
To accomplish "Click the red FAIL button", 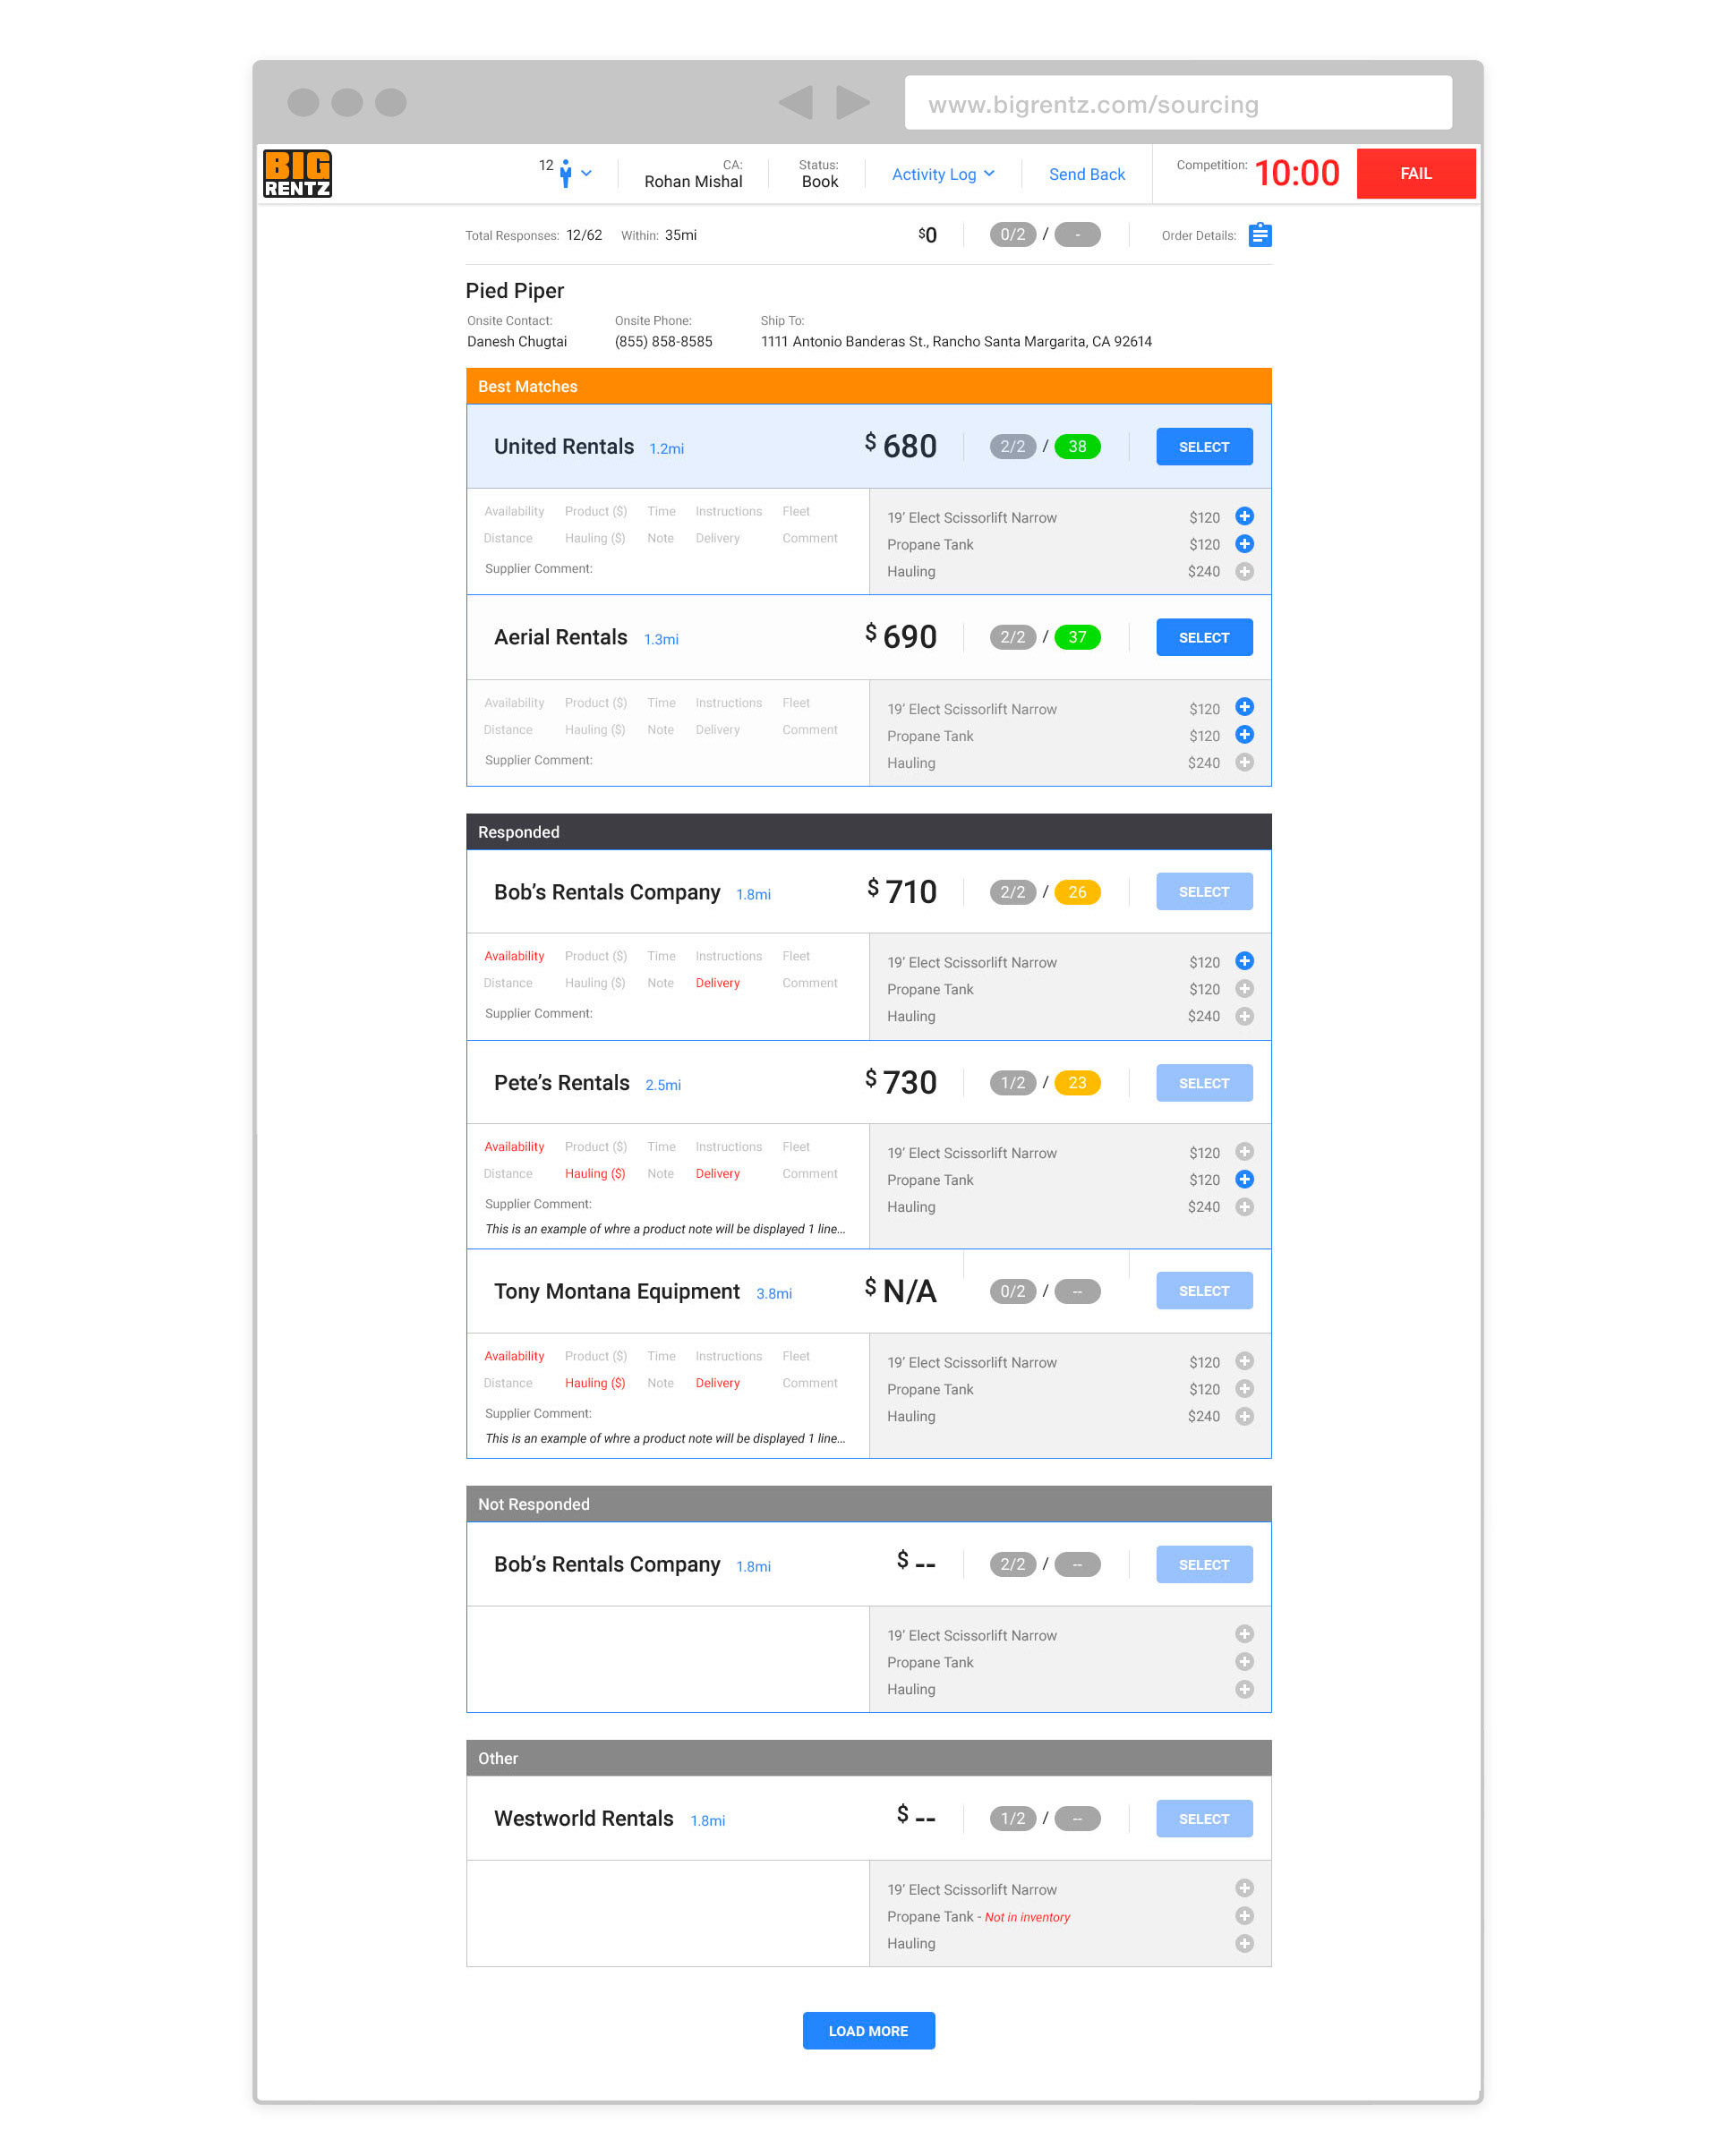I will (x=1415, y=173).
